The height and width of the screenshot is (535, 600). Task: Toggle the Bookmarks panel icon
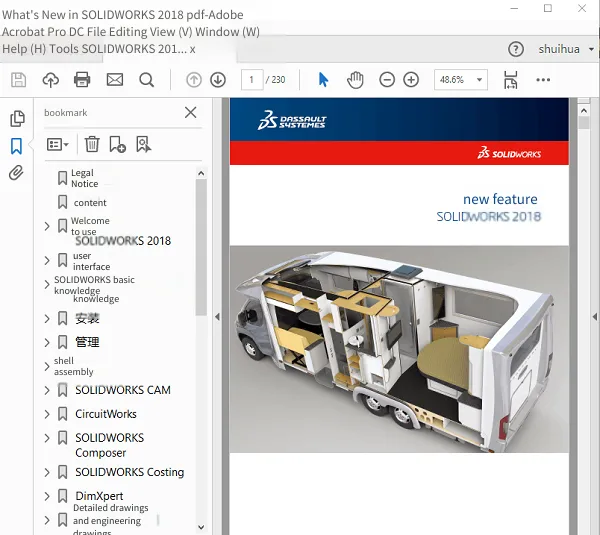[16, 146]
